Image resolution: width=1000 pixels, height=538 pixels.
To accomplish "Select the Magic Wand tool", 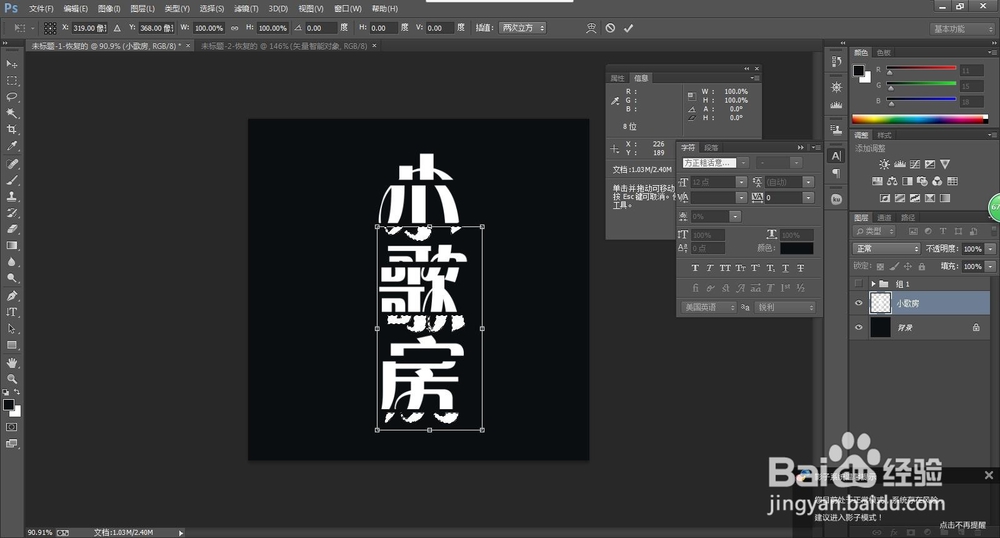I will click(11, 113).
